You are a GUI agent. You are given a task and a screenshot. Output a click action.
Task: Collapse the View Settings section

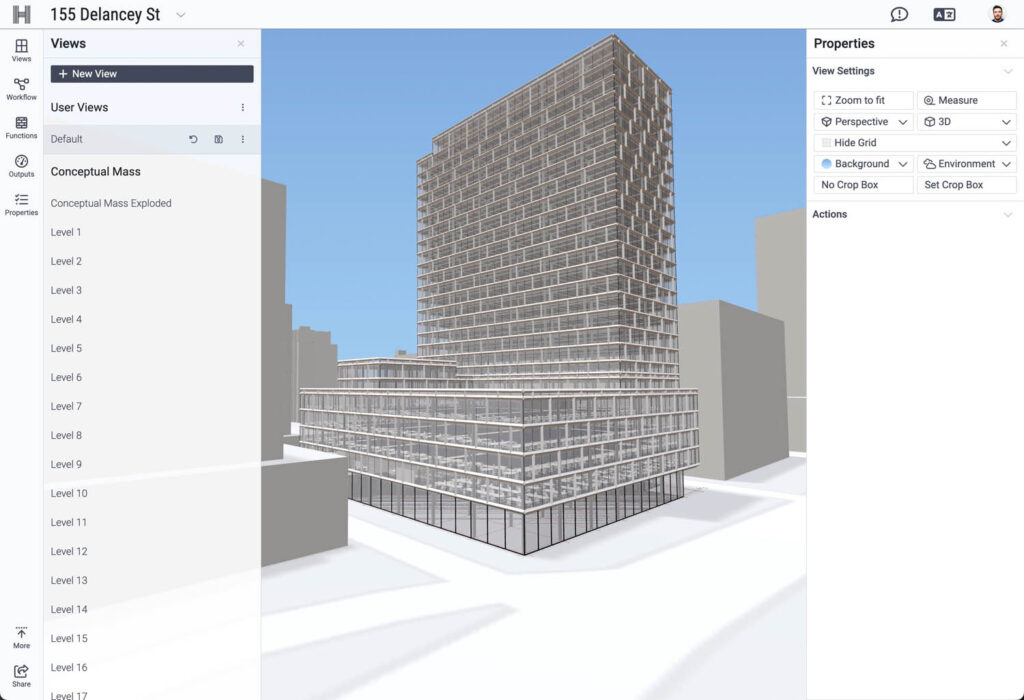[x=1005, y=71]
